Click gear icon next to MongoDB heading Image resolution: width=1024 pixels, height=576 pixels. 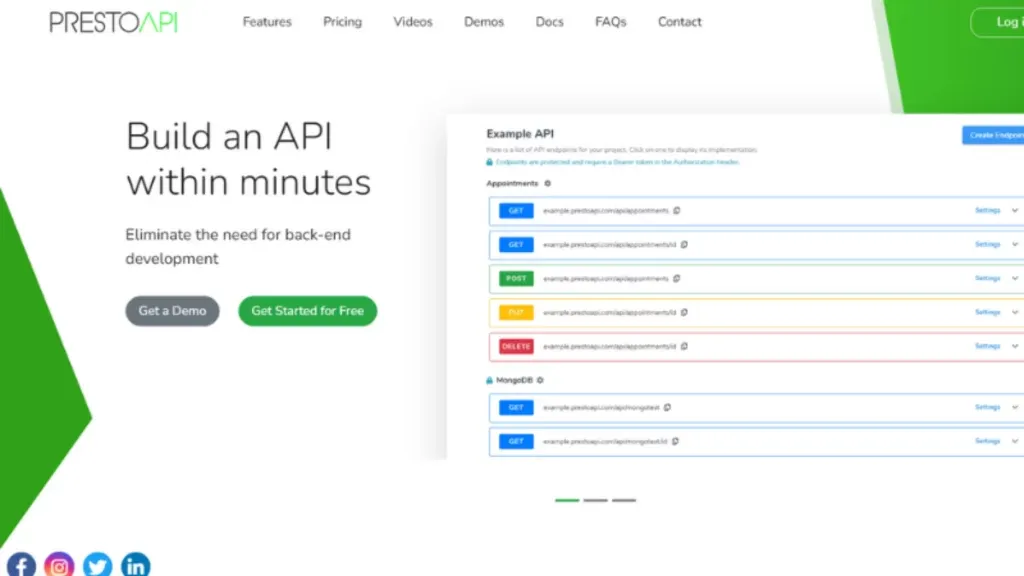point(540,380)
